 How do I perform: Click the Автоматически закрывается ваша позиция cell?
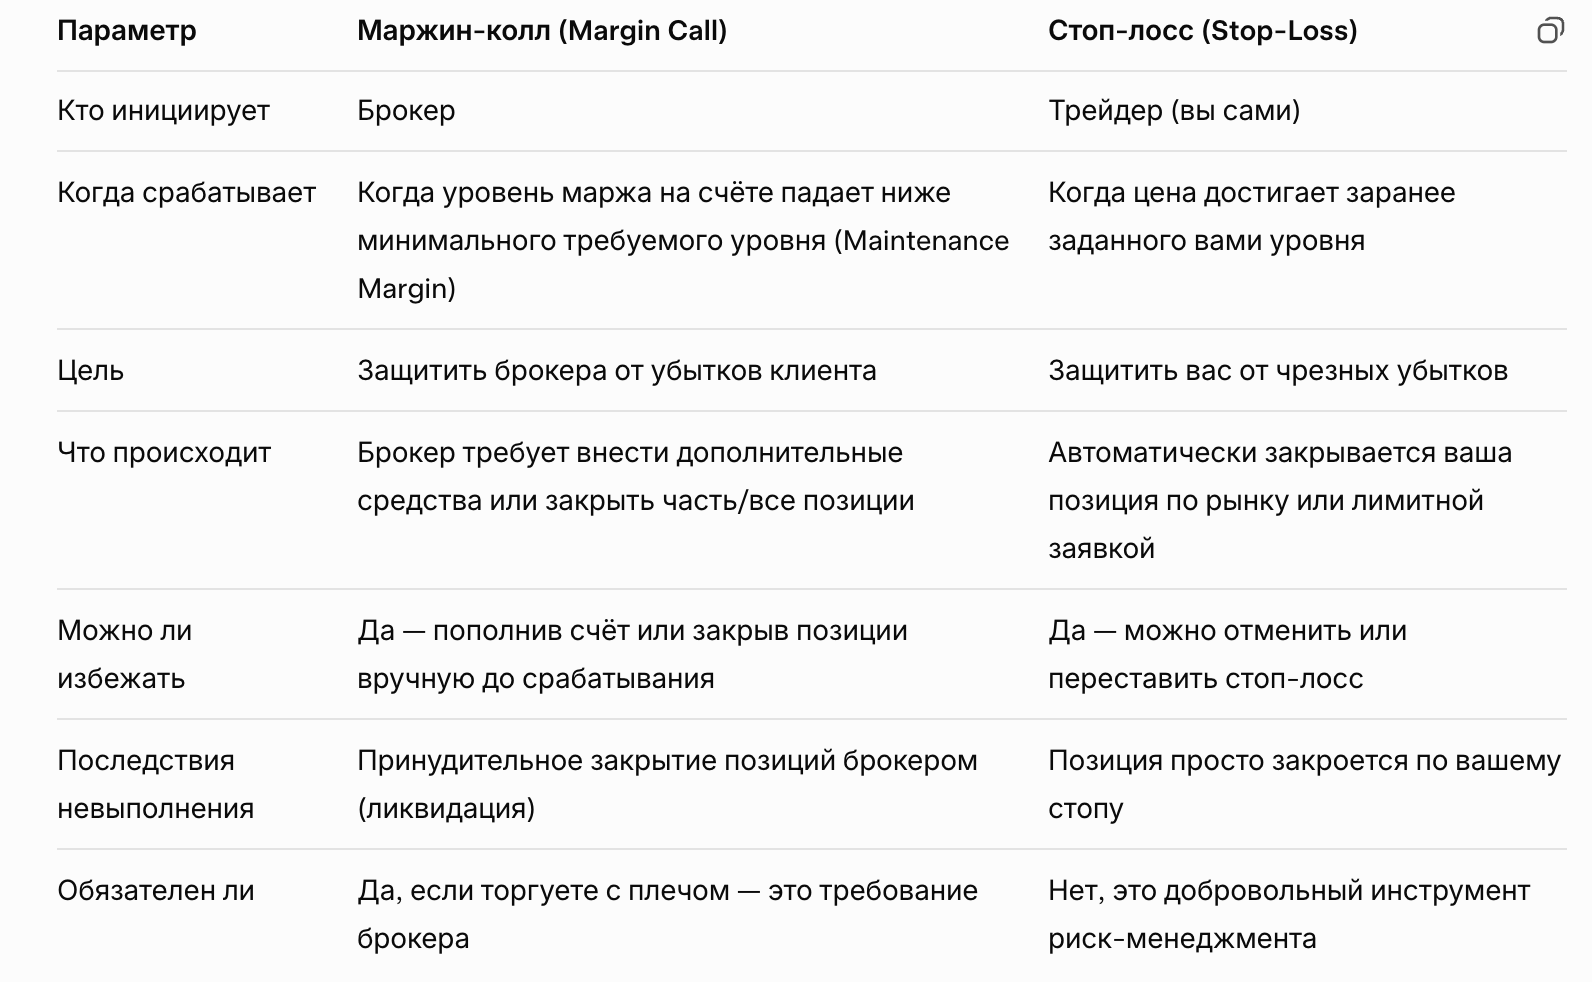(1279, 500)
